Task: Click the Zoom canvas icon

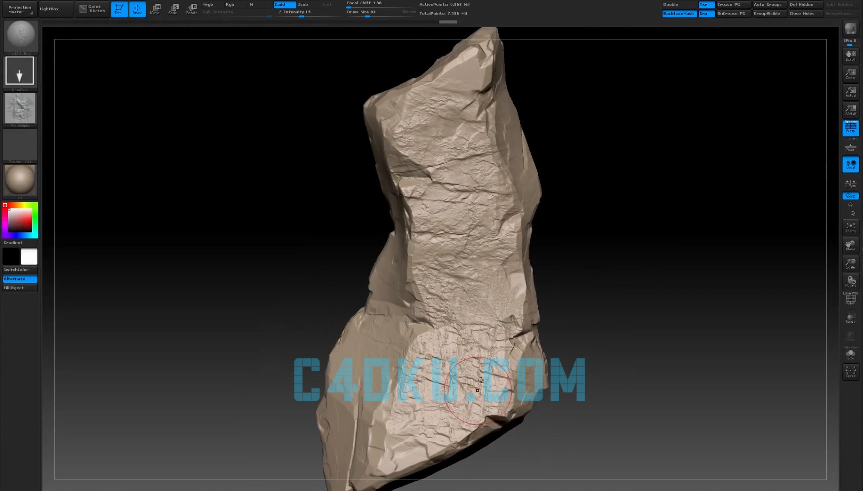Action: pos(850,73)
